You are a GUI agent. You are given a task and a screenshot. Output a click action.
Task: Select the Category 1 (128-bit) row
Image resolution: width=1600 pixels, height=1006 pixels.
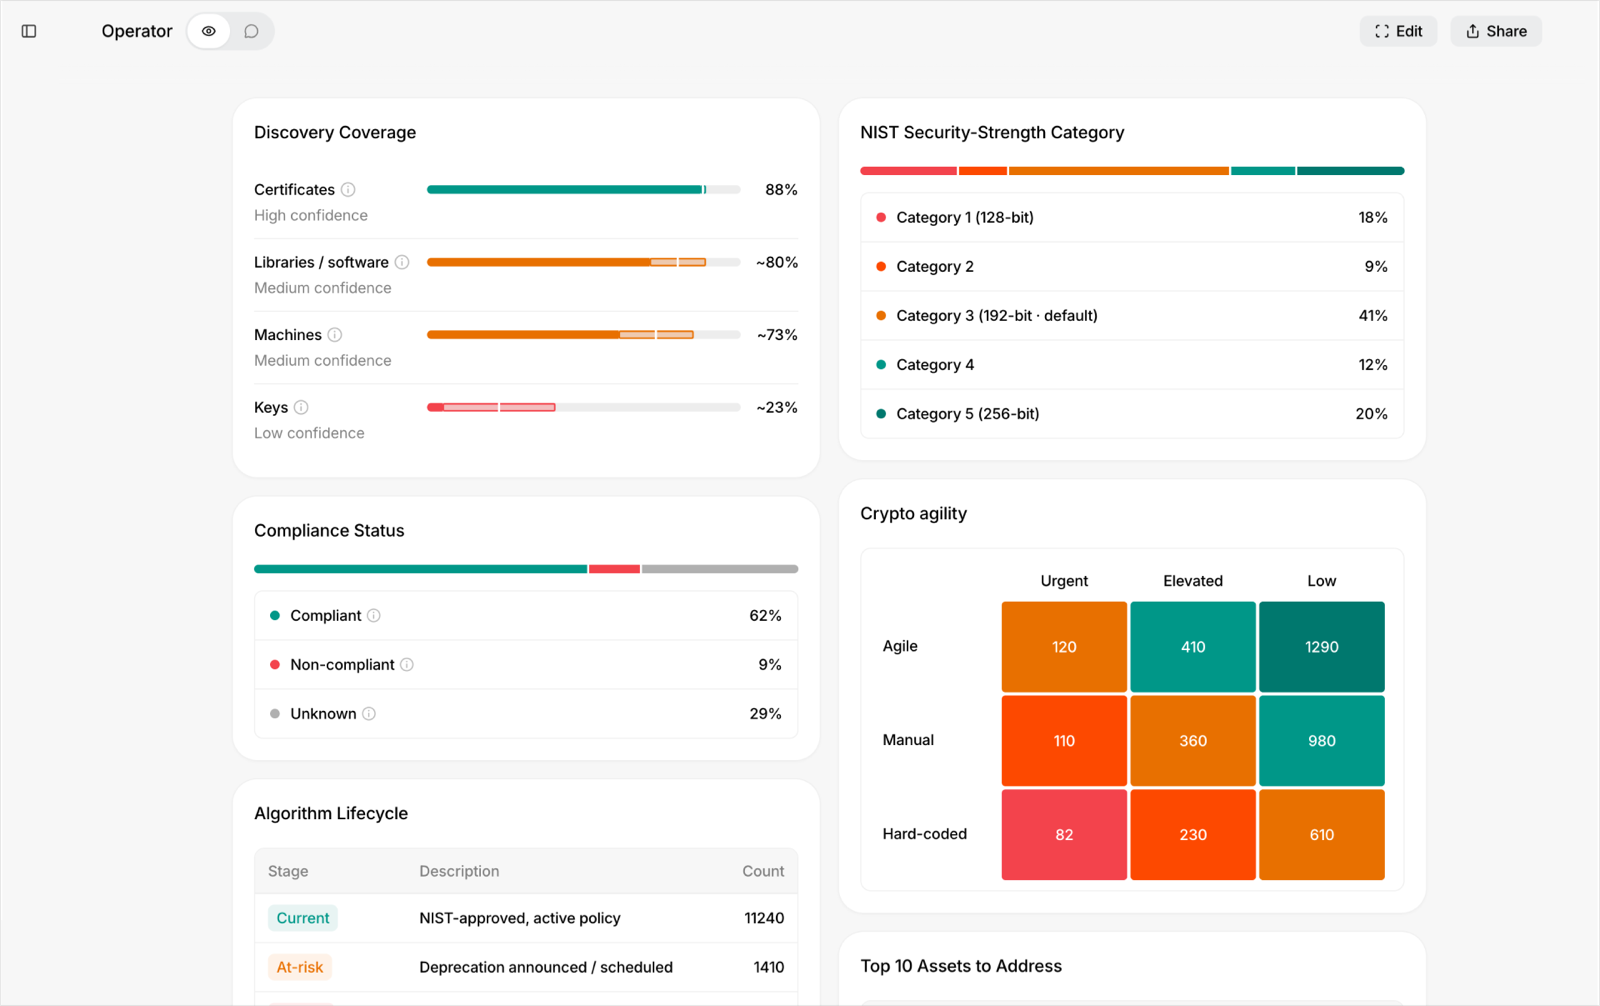[1132, 217]
